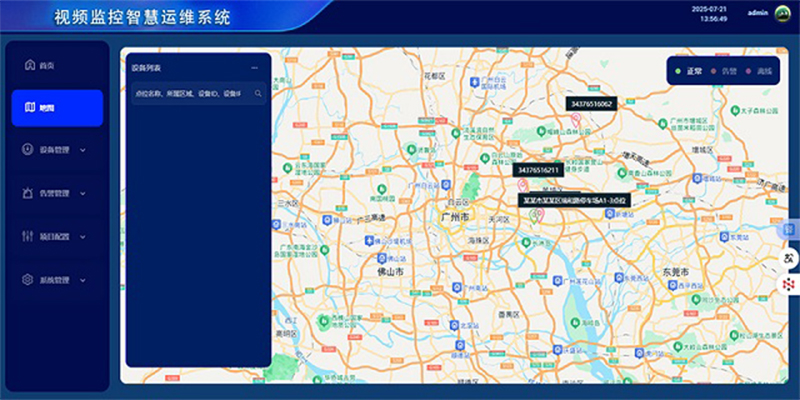
Task: Click the 设备管理 device icon
Action: tap(29, 150)
